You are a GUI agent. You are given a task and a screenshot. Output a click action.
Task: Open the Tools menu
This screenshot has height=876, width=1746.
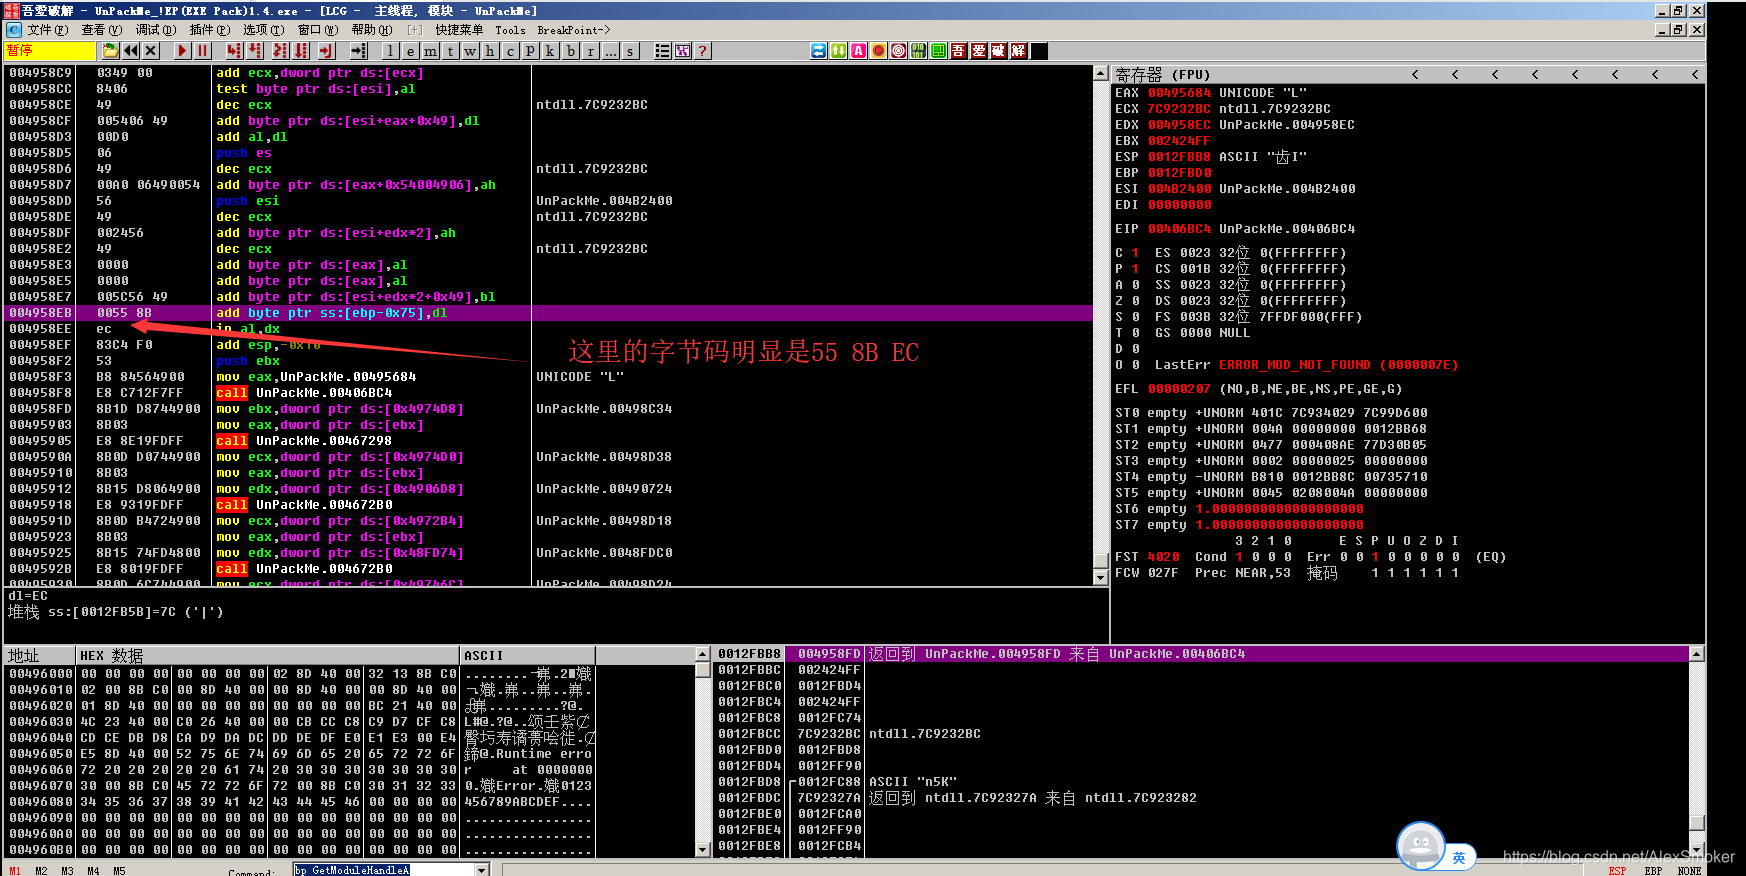(x=510, y=30)
